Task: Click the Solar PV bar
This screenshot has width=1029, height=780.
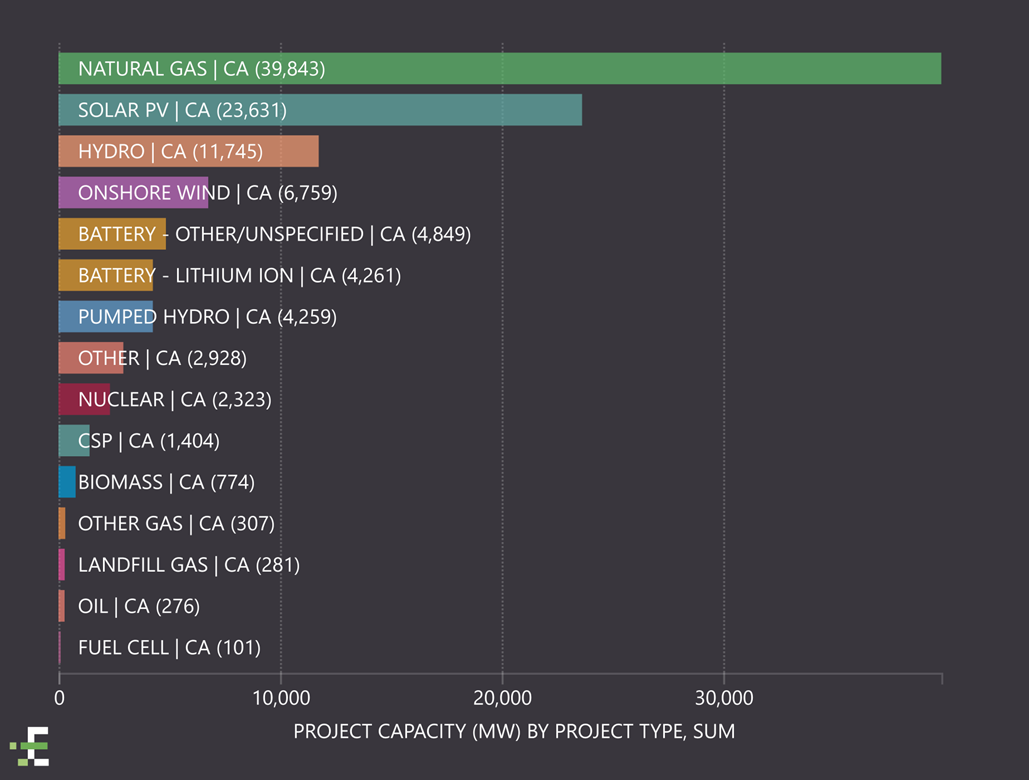Action: [320, 110]
